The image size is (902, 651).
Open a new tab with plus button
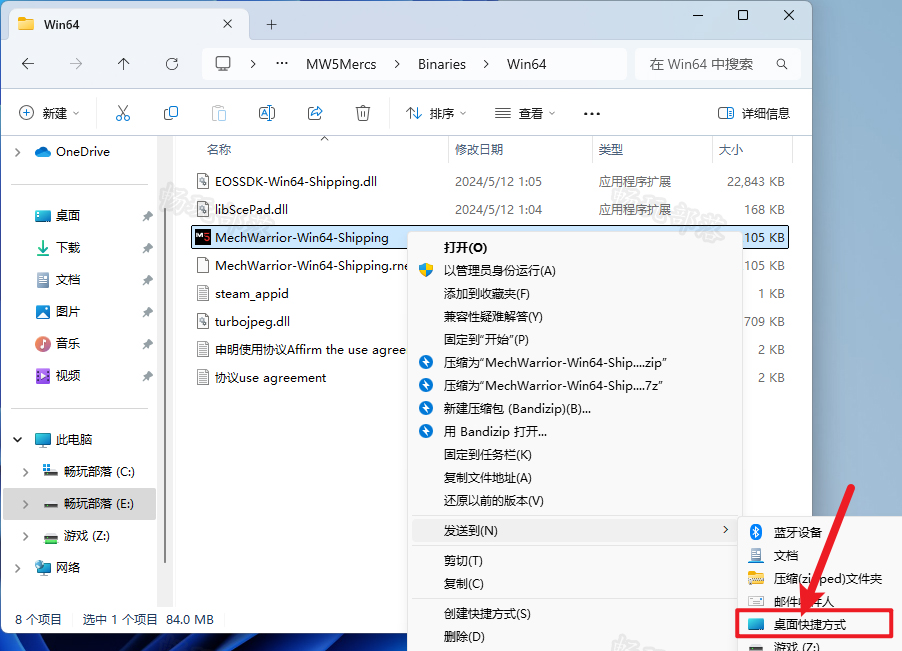[x=272, y=24]
